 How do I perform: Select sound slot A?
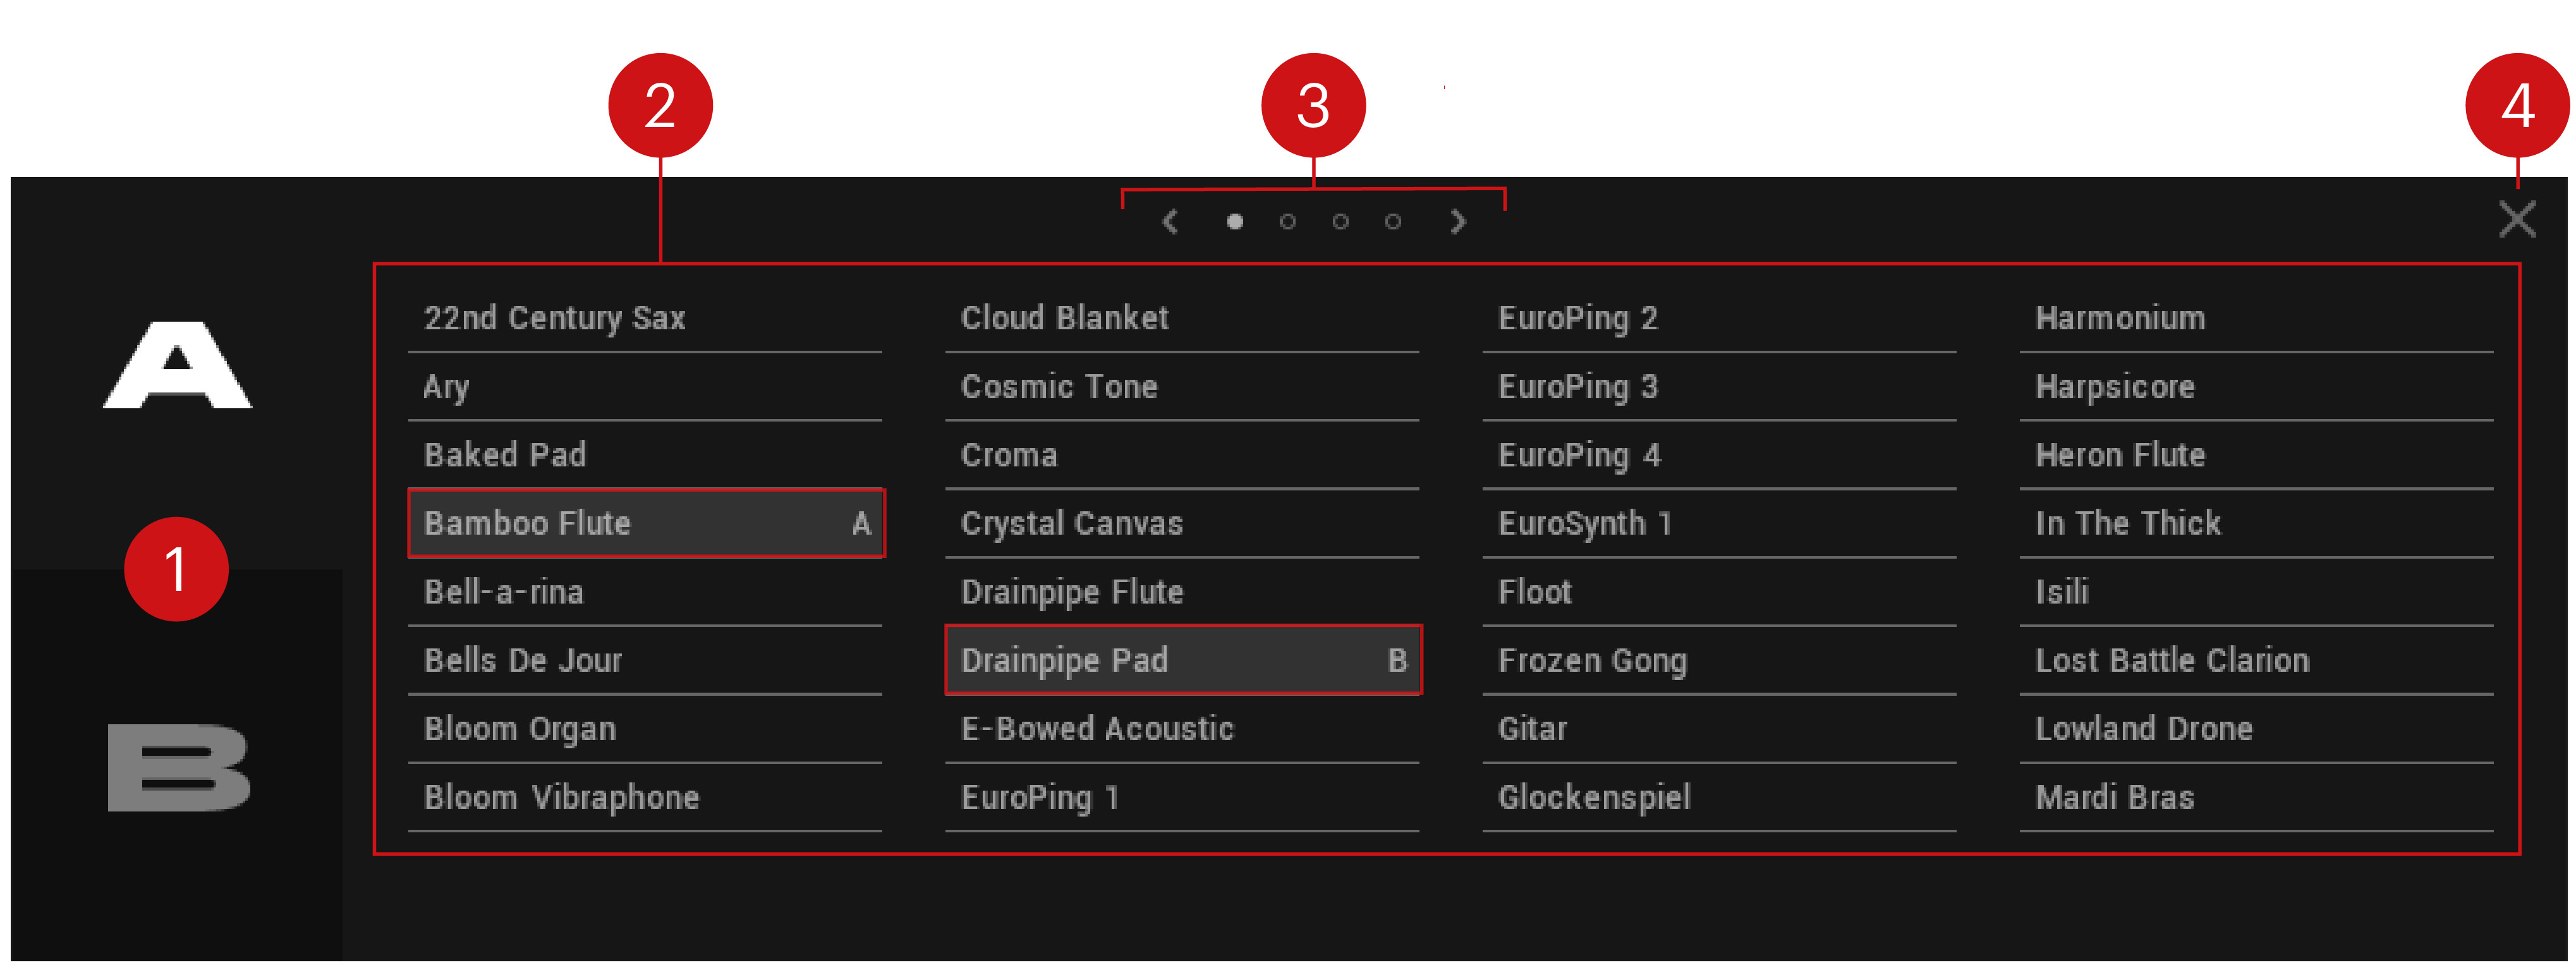[x=178, y=365]
